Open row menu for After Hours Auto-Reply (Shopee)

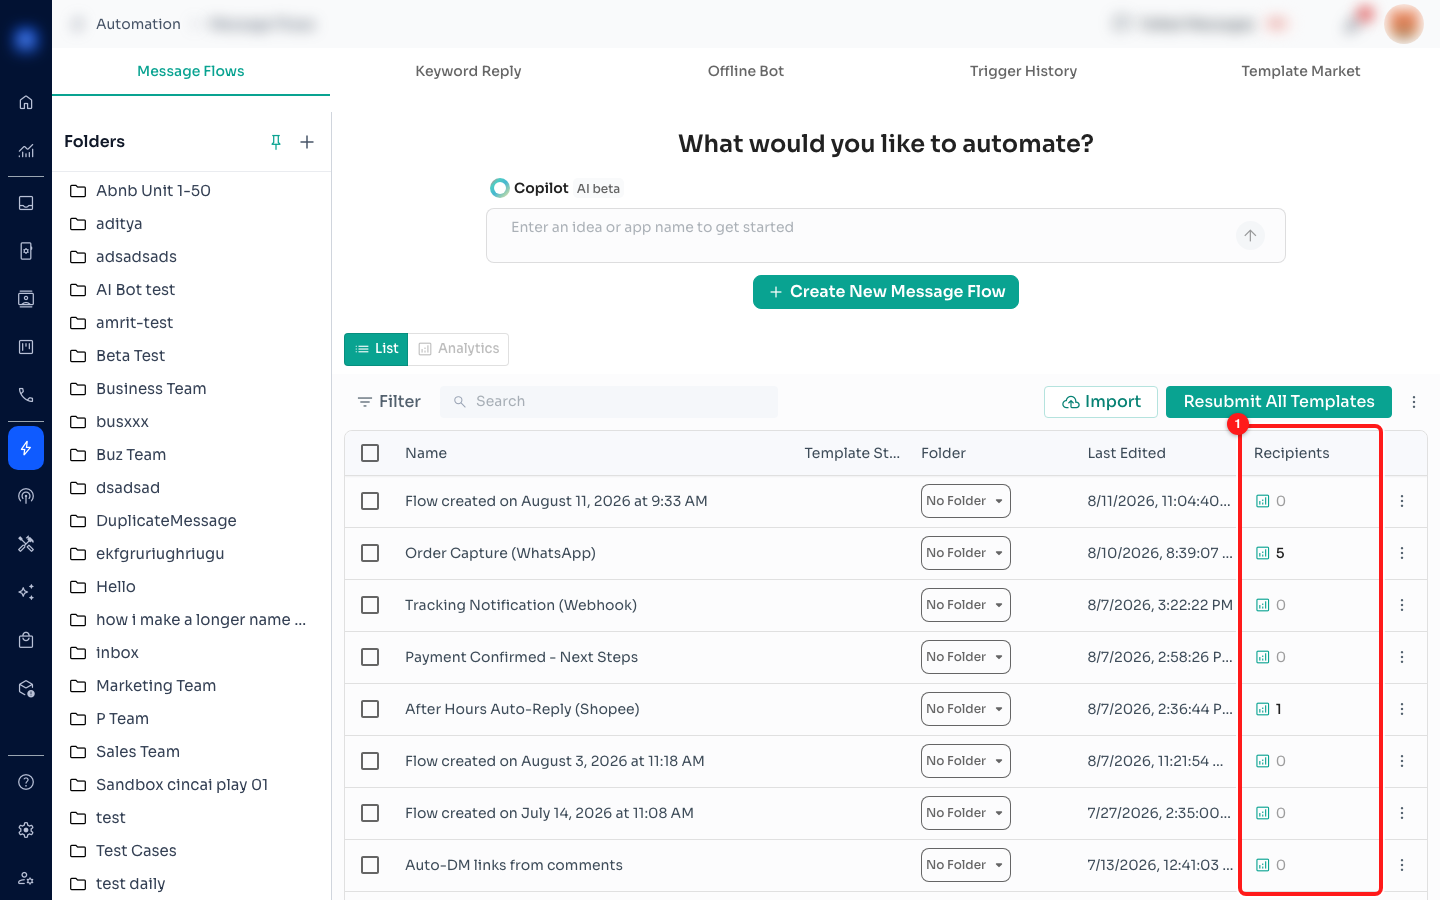[1402, 709]
